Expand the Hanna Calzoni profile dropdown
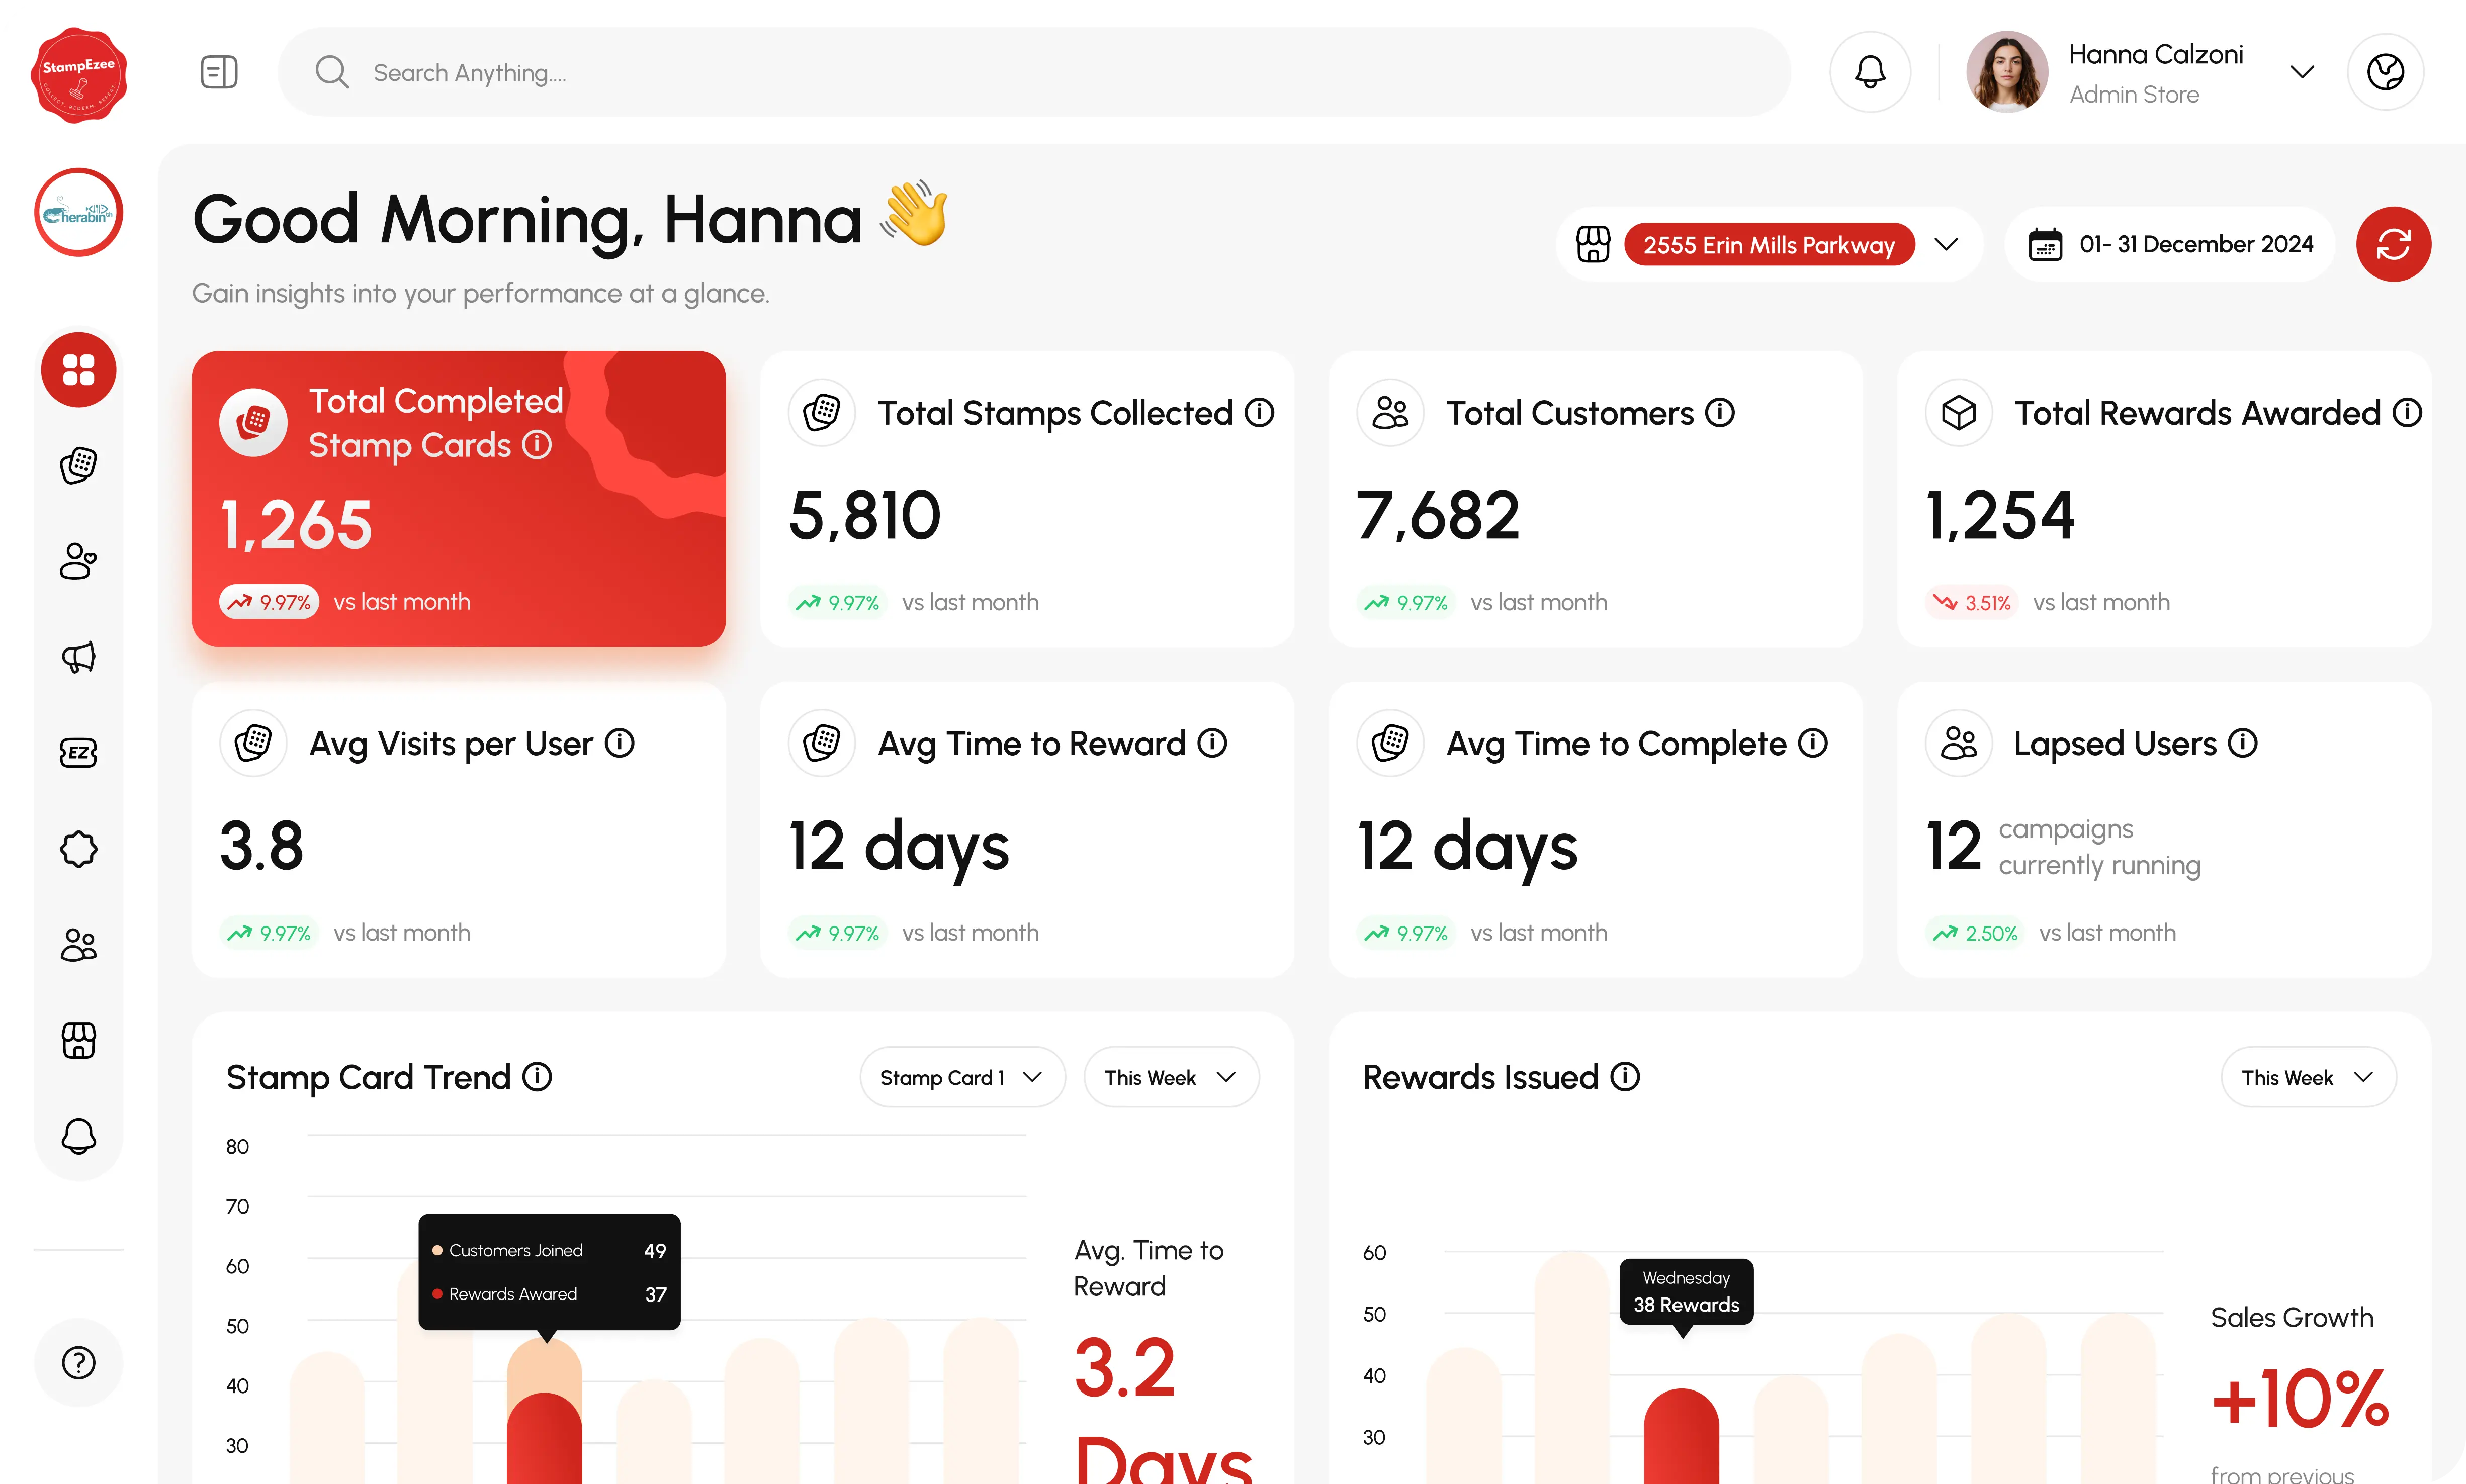Screen dimensions: 2466x1484 click(2301, 72)
